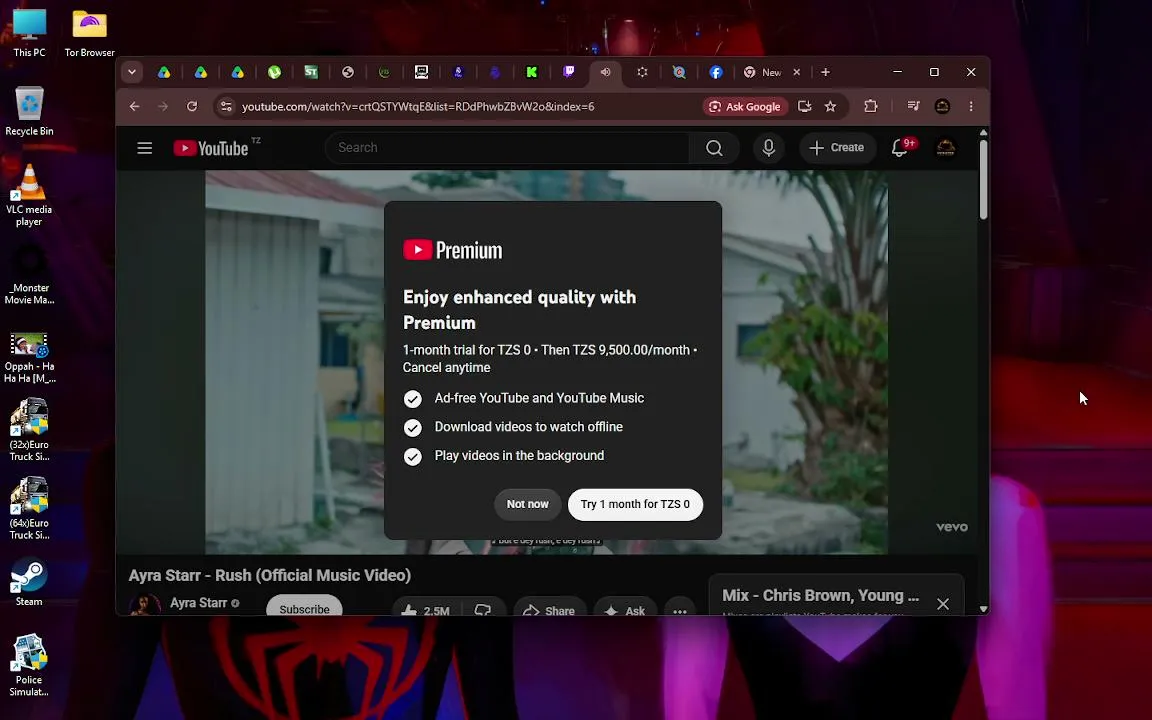Viewport: 1152px width, 720px height.
Task: Select (64x)Euro Truck Simulator shortcut
Action: (x=29, y=509)
